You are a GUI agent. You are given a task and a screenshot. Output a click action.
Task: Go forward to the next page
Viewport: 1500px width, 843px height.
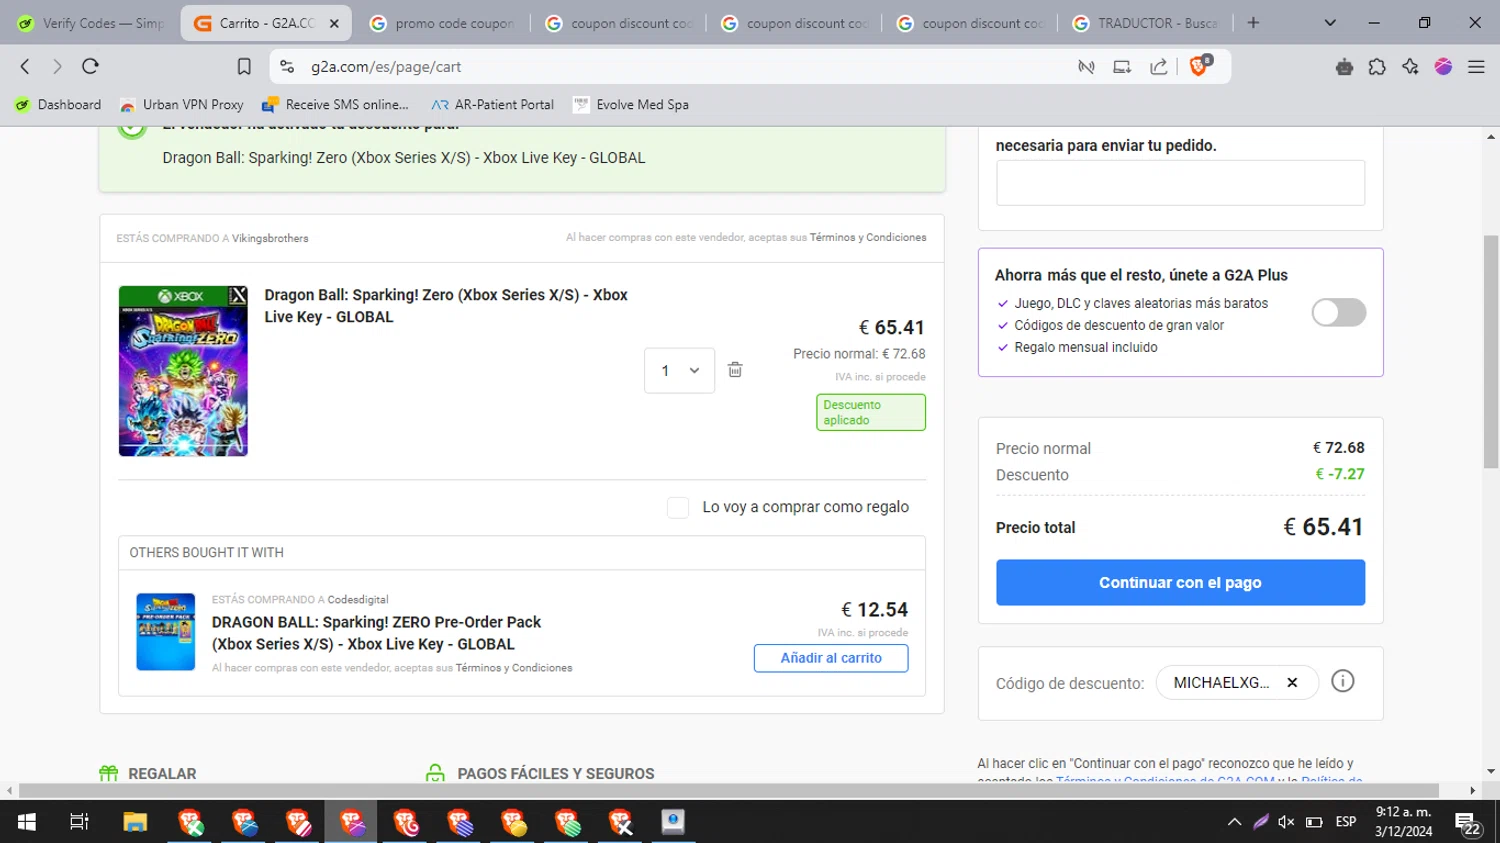tap(57, 67)
